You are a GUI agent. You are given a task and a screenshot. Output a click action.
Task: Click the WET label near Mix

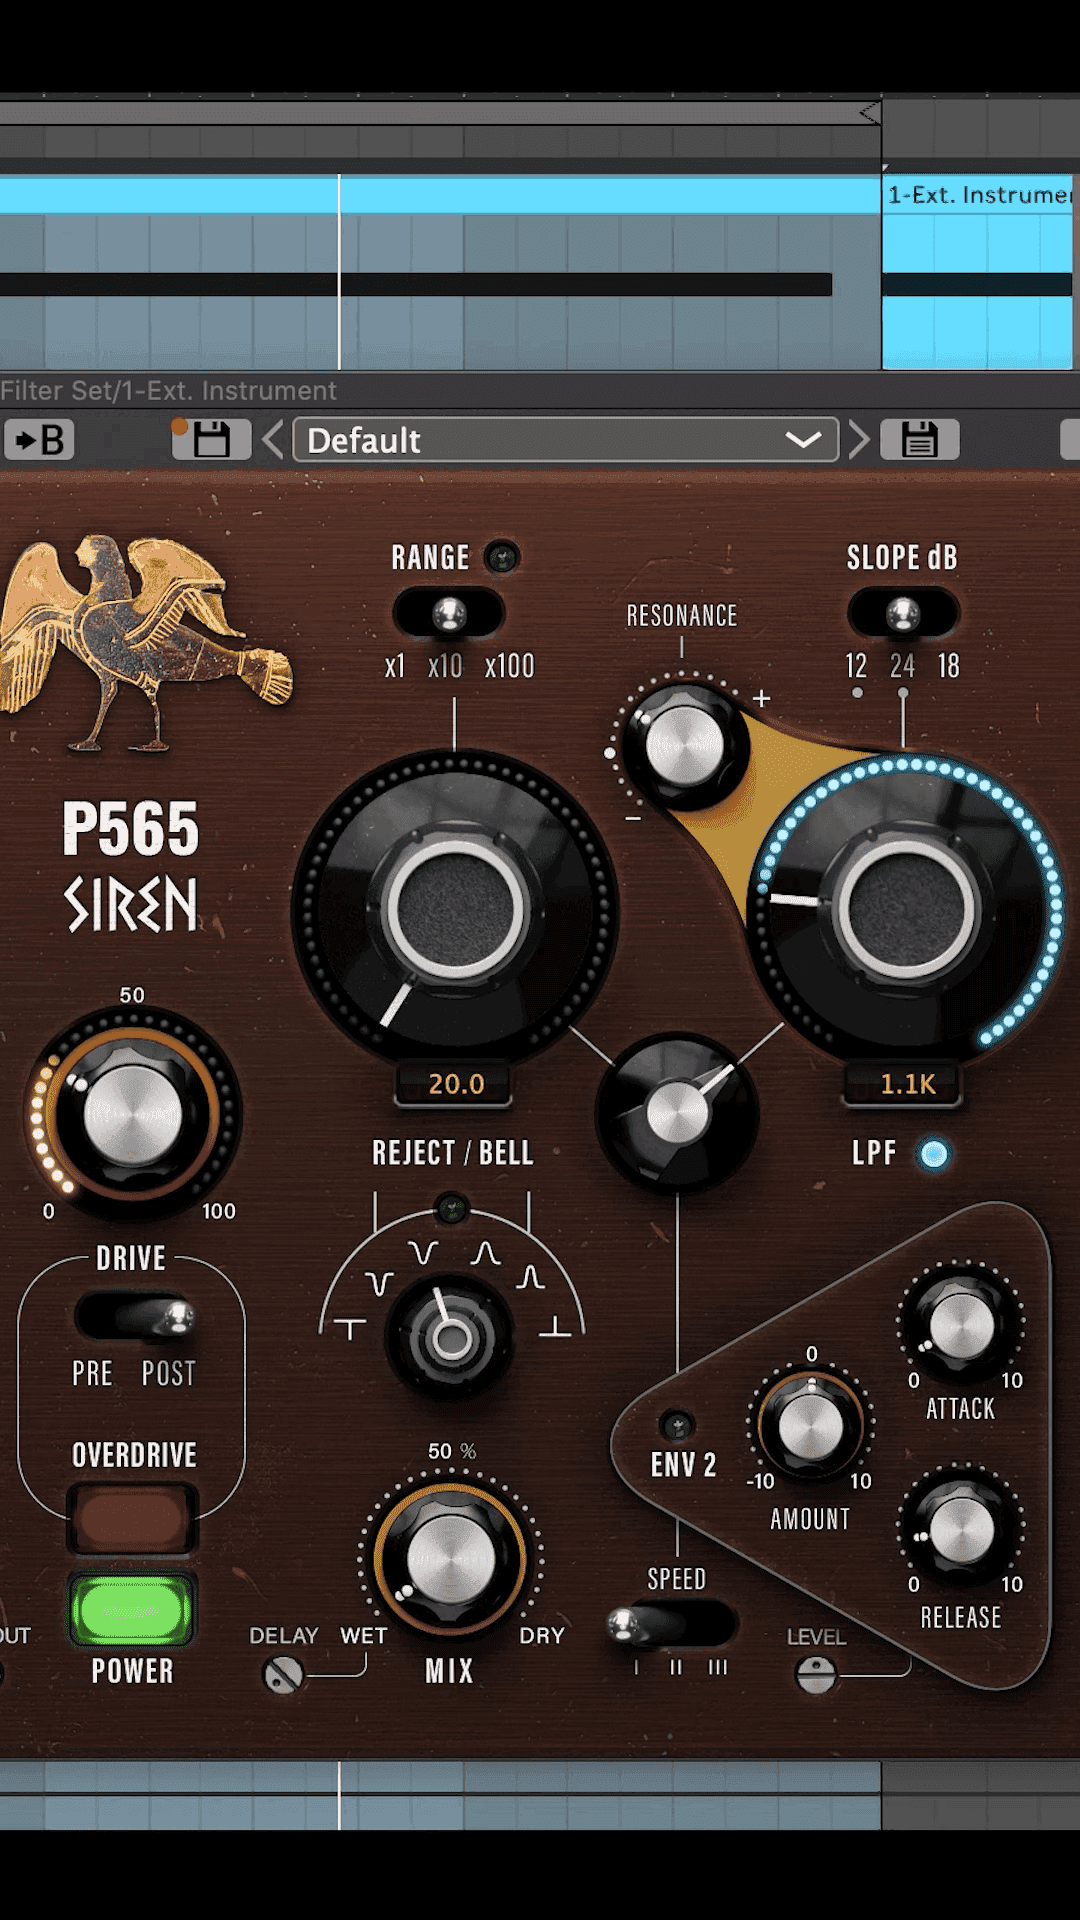click(363, 1636)
